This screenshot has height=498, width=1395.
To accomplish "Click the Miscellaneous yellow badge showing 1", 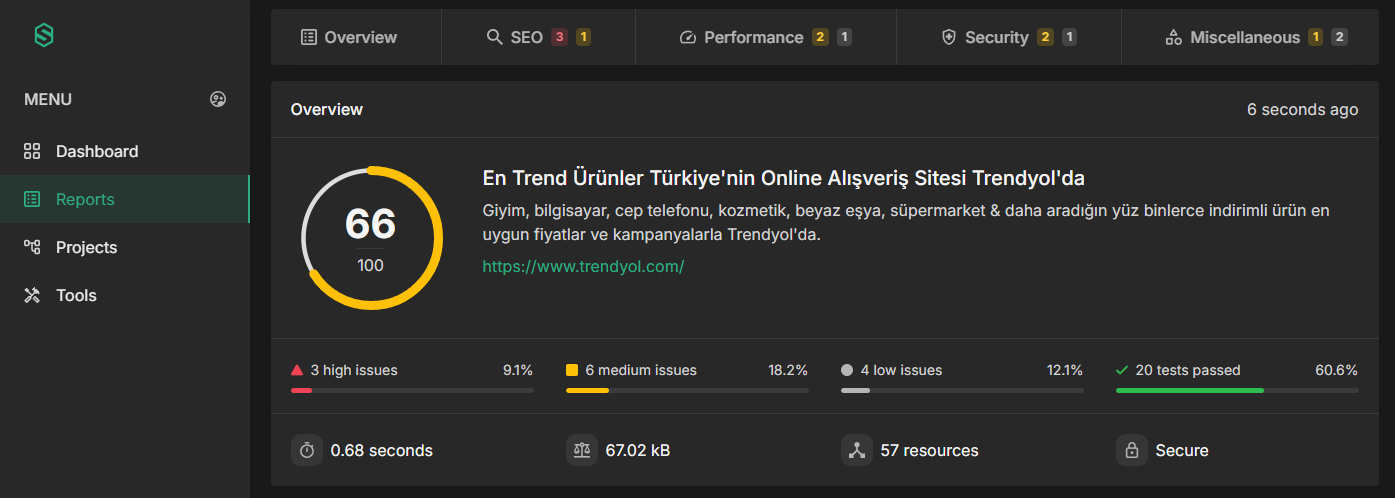I will pyautogui.click(x=1316, y=37).
